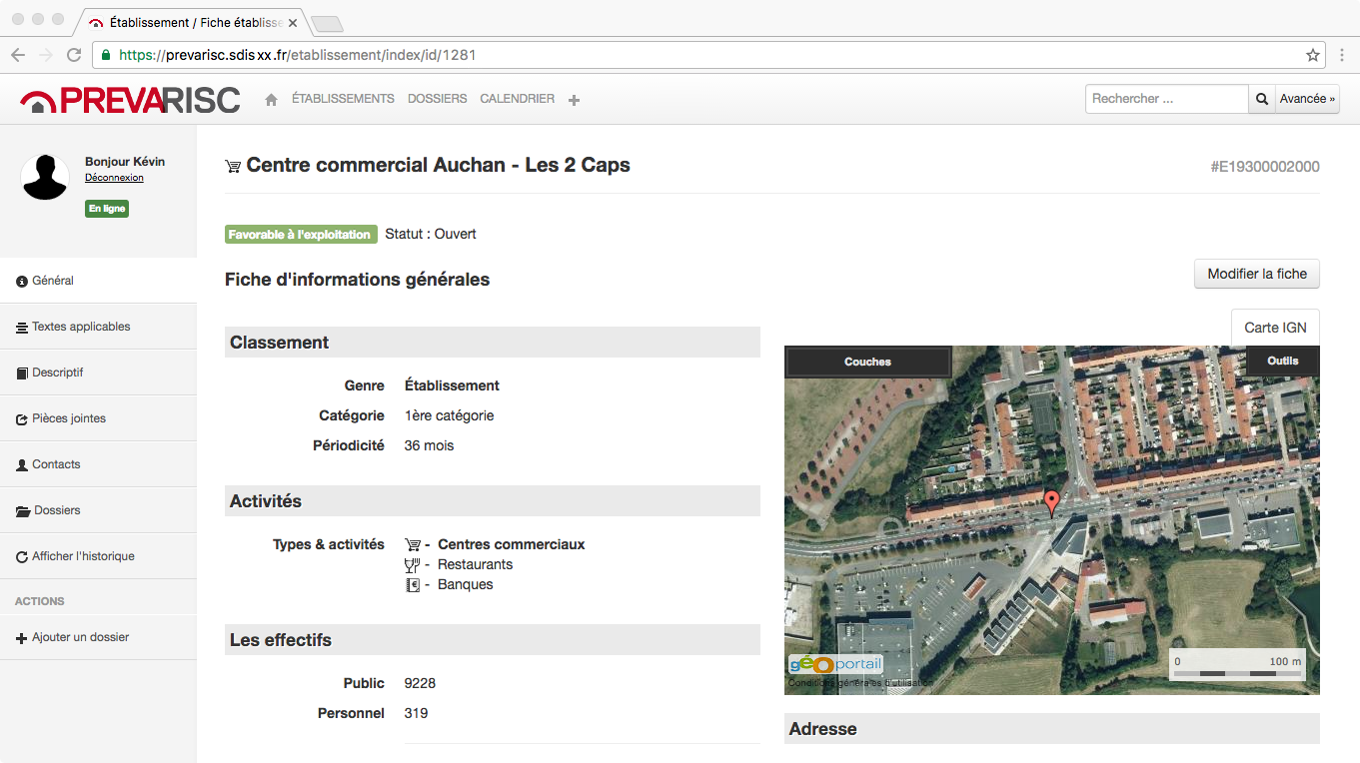Open the CALENDRIER menu
1360x763 pixels.
(x=517, y=99)
